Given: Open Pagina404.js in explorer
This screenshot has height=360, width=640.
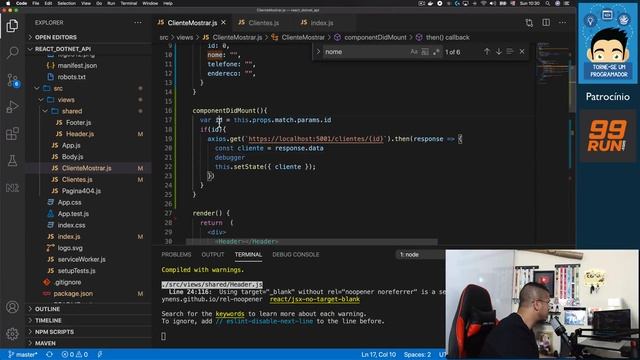Looking at the screenshot, I should click(x=81, y=191).
